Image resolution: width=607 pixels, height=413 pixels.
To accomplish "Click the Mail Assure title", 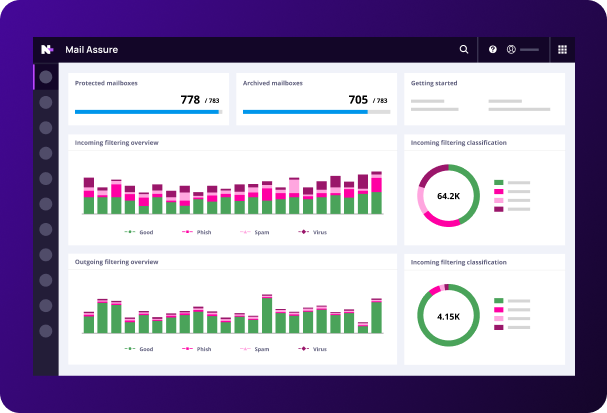I will pos(91,50).
